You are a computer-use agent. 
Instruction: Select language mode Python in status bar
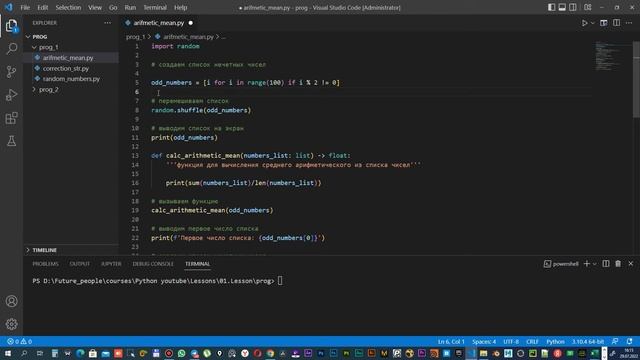(x=555, y=341)
